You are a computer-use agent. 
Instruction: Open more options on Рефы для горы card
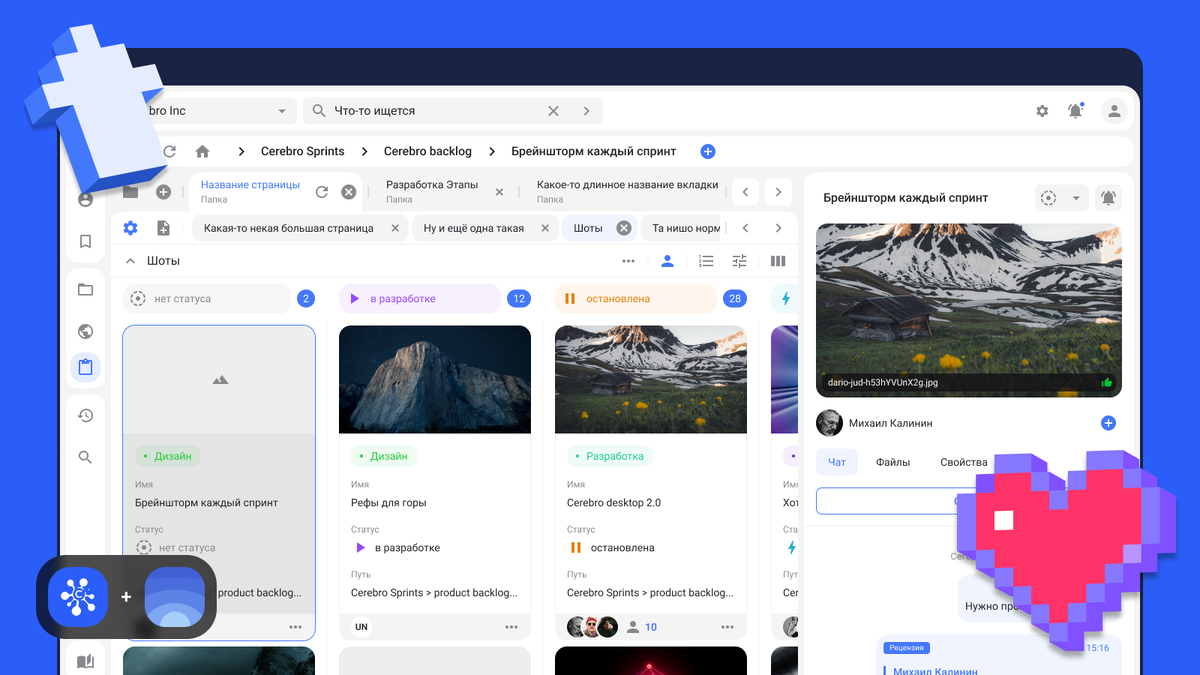[x=512, y=627]
